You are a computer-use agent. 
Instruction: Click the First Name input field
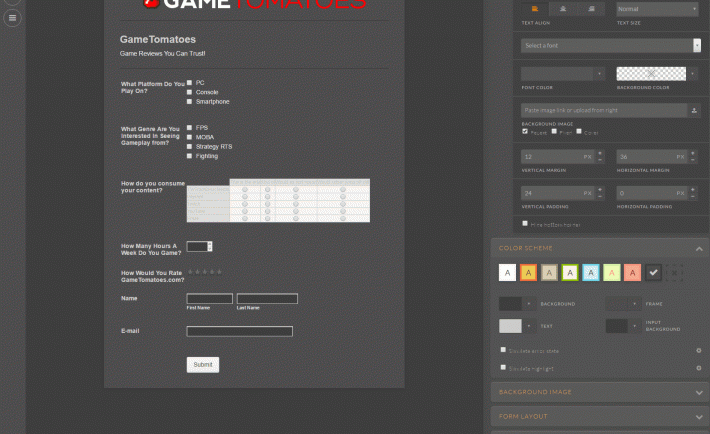[x=210, y=299]
